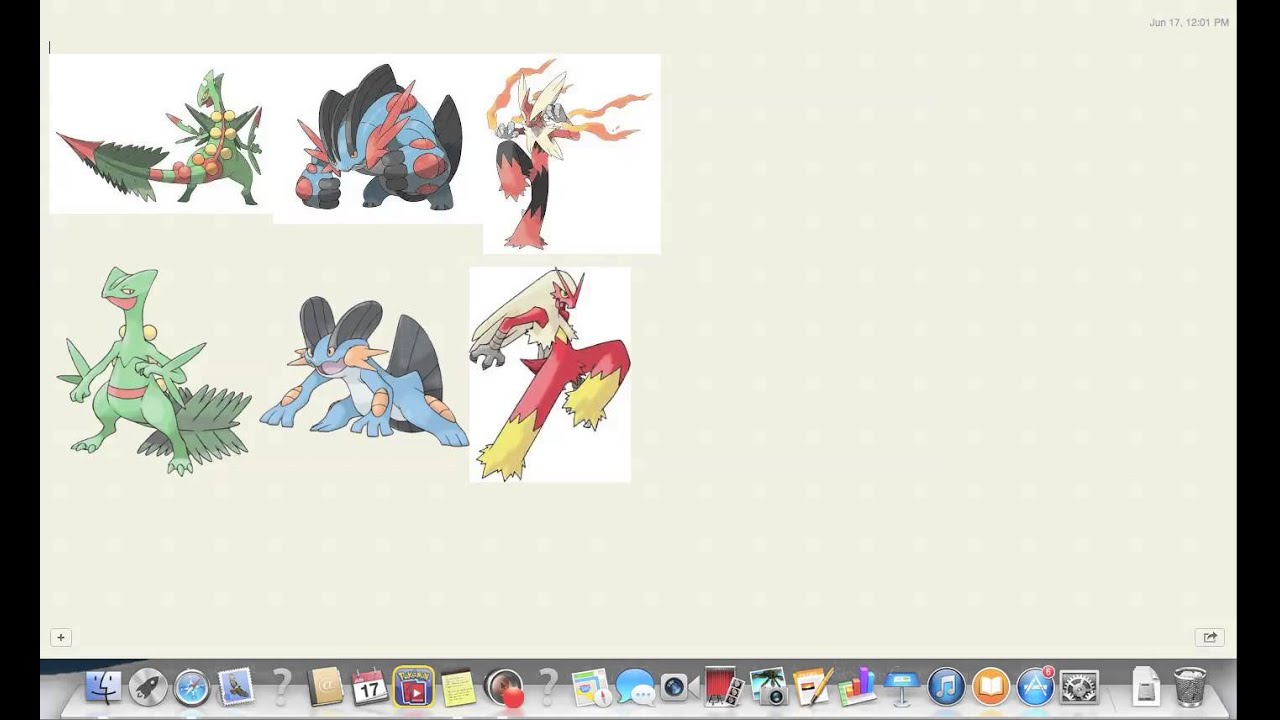Screen dimensions: 1280x720
Task: Open Contacts address book icon
Action: tap(325, 687)
